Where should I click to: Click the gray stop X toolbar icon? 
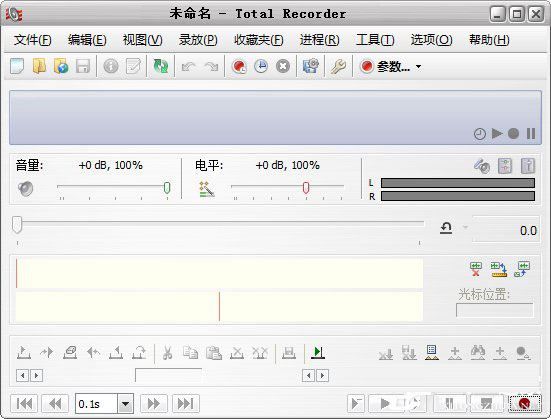[283, 66]
